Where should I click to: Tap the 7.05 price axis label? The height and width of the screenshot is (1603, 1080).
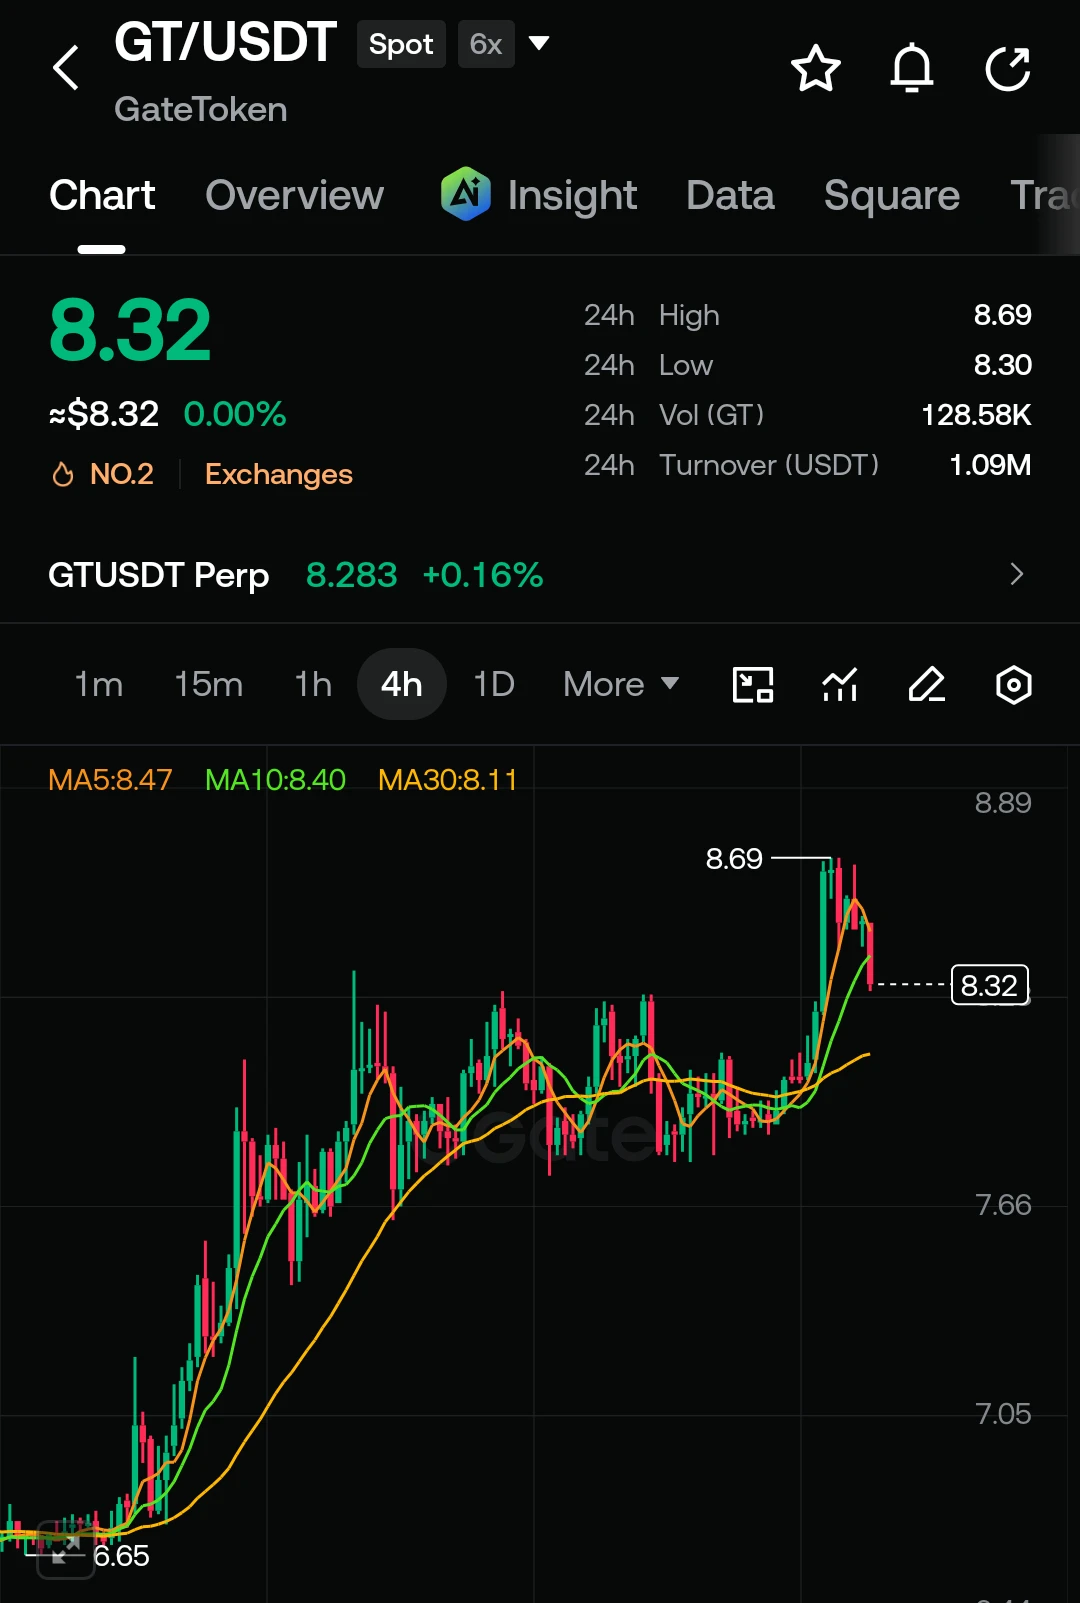click(1003, 1414)
